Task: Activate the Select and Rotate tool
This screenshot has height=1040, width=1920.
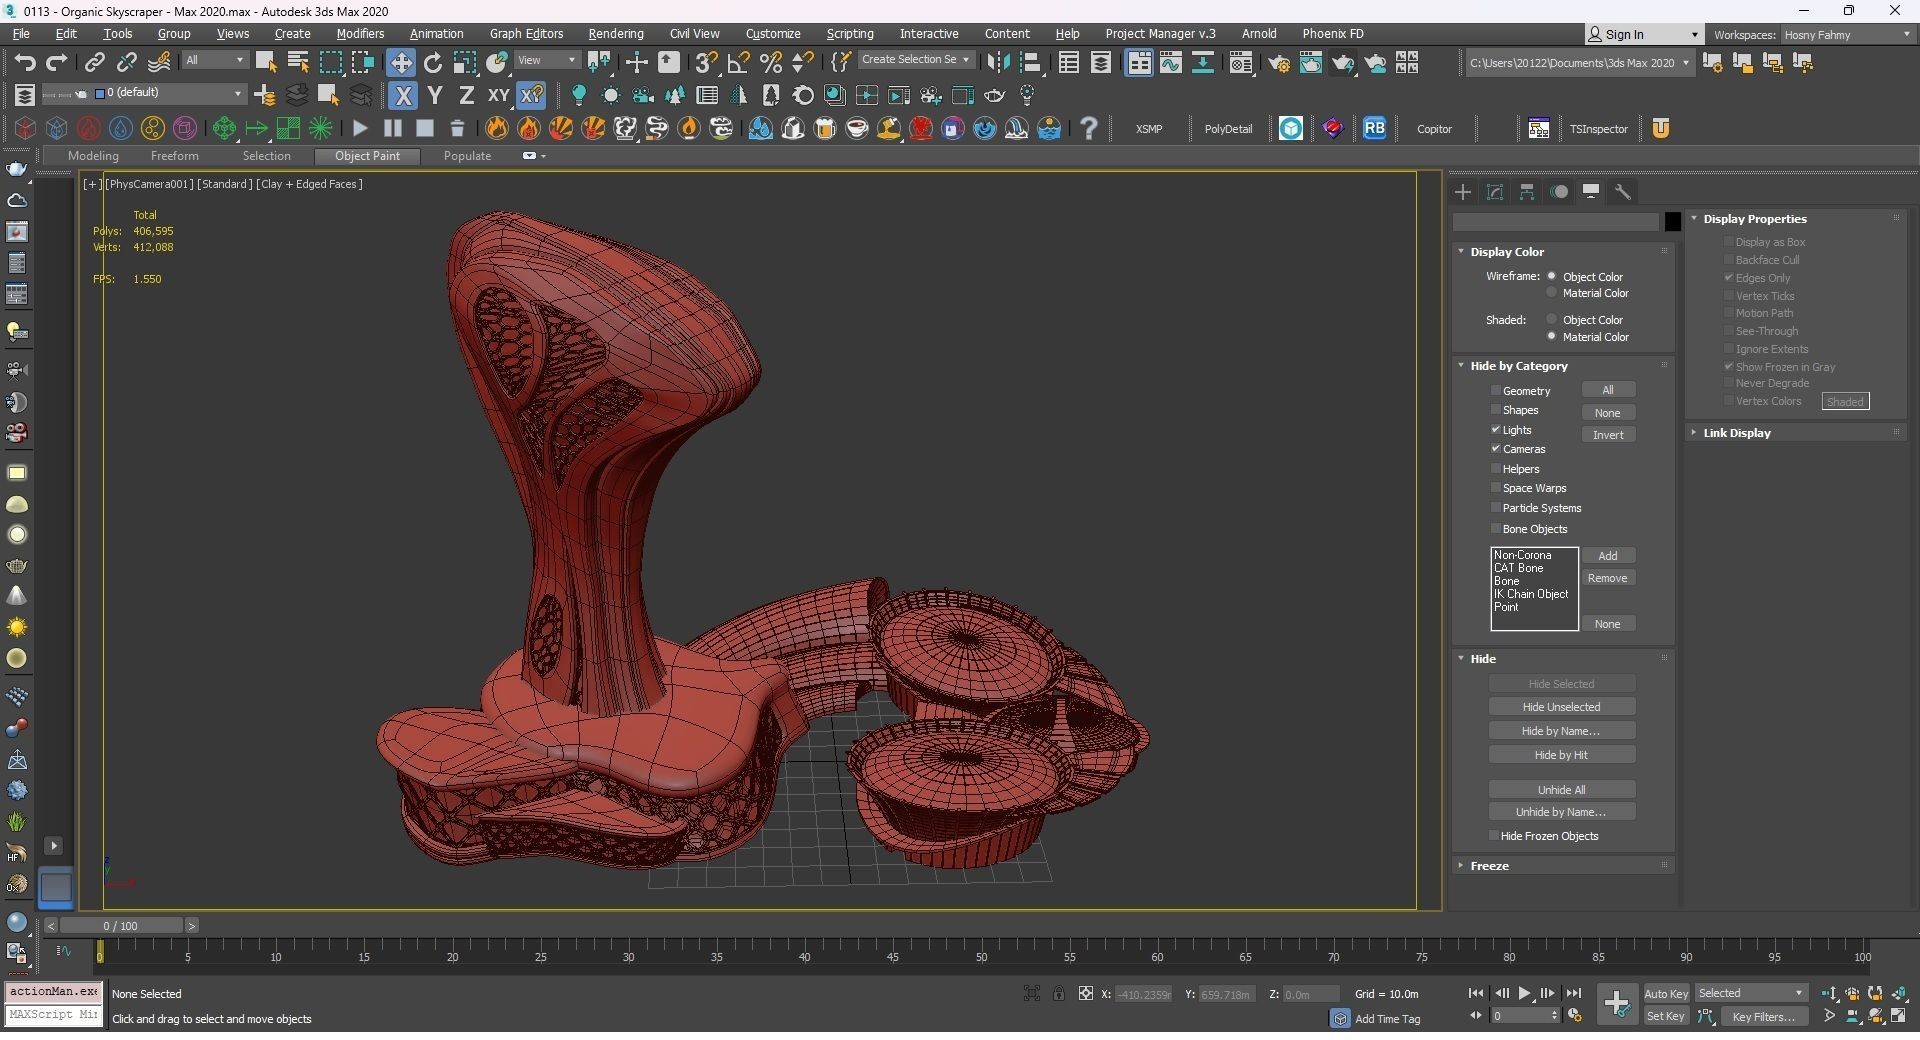Action: pyautogui.click(x=433, y=62)
